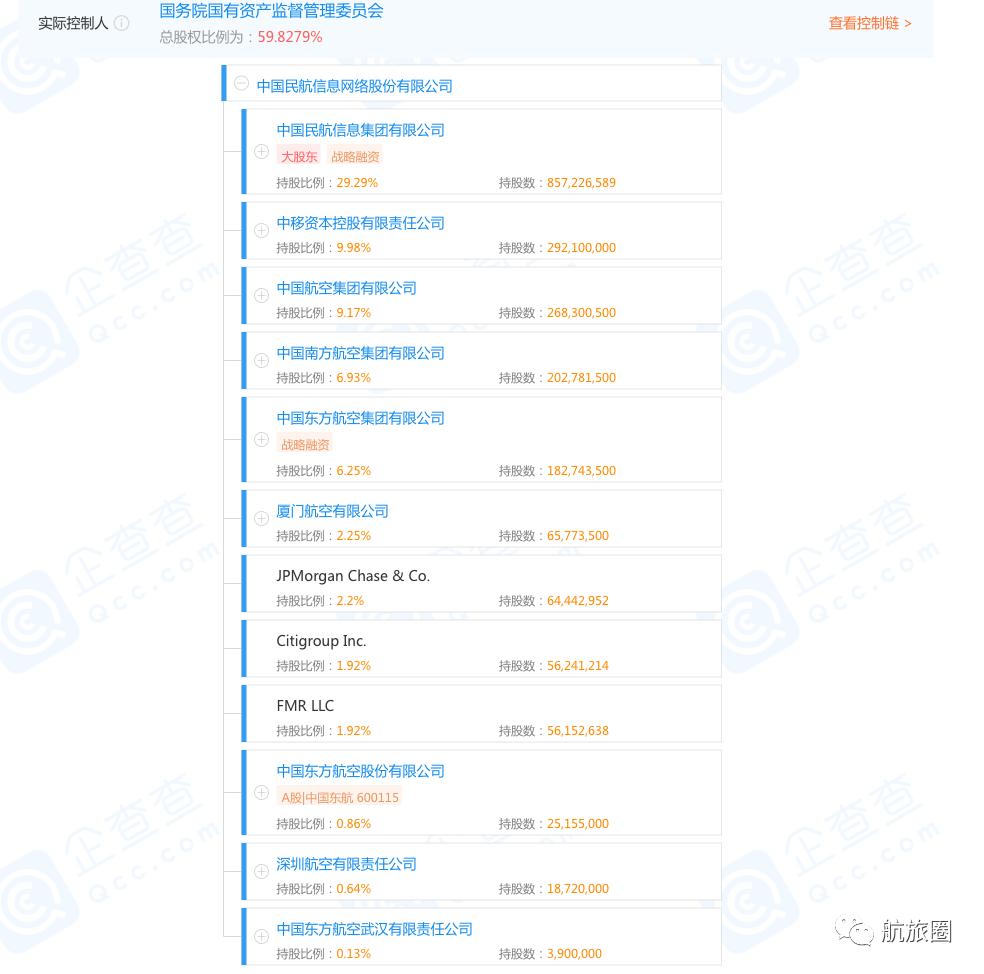Open 中国东方航空股份有限公司 company page
This screenshot has height=974, width=984.
coord(360,771)
